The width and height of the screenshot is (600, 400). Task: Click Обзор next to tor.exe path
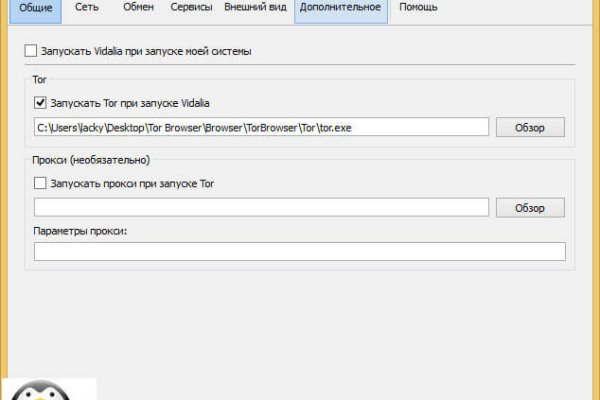point(529,127)
